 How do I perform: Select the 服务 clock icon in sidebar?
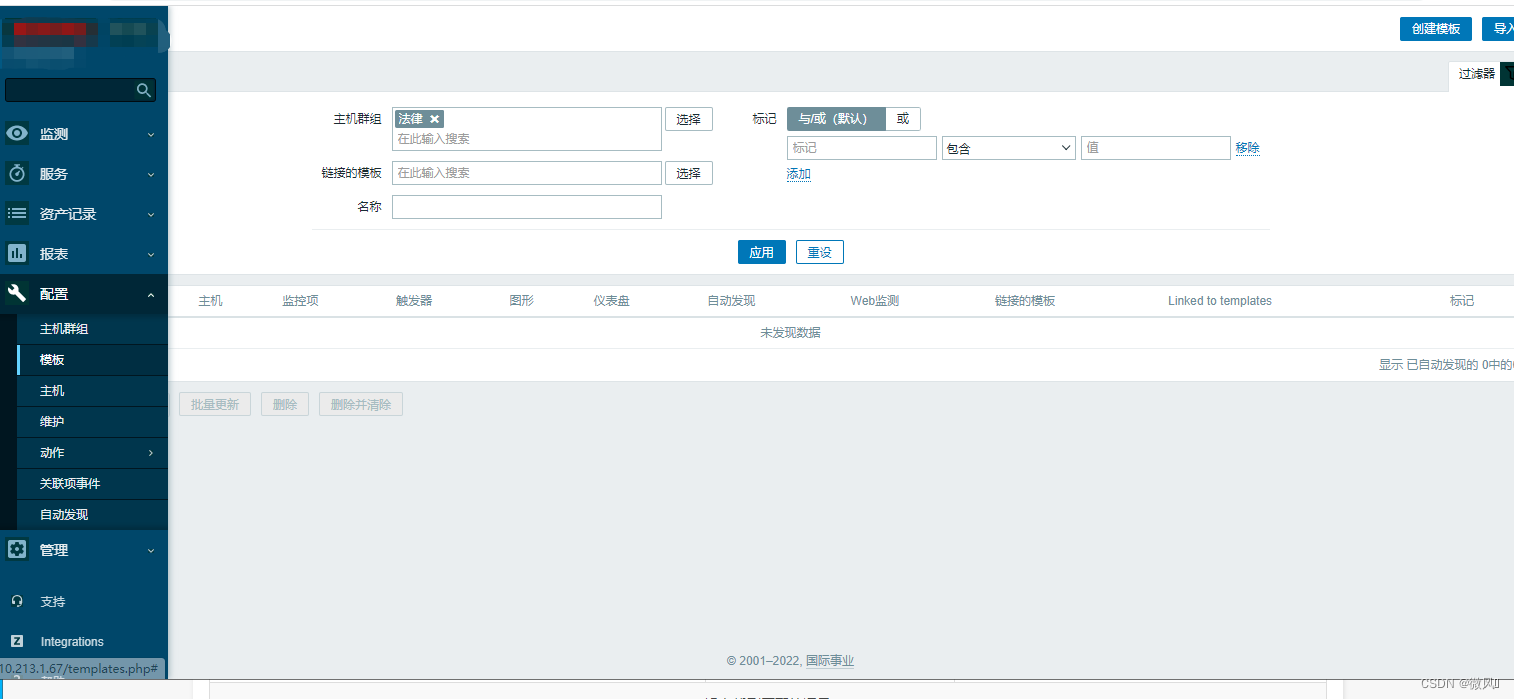[16, 173]
